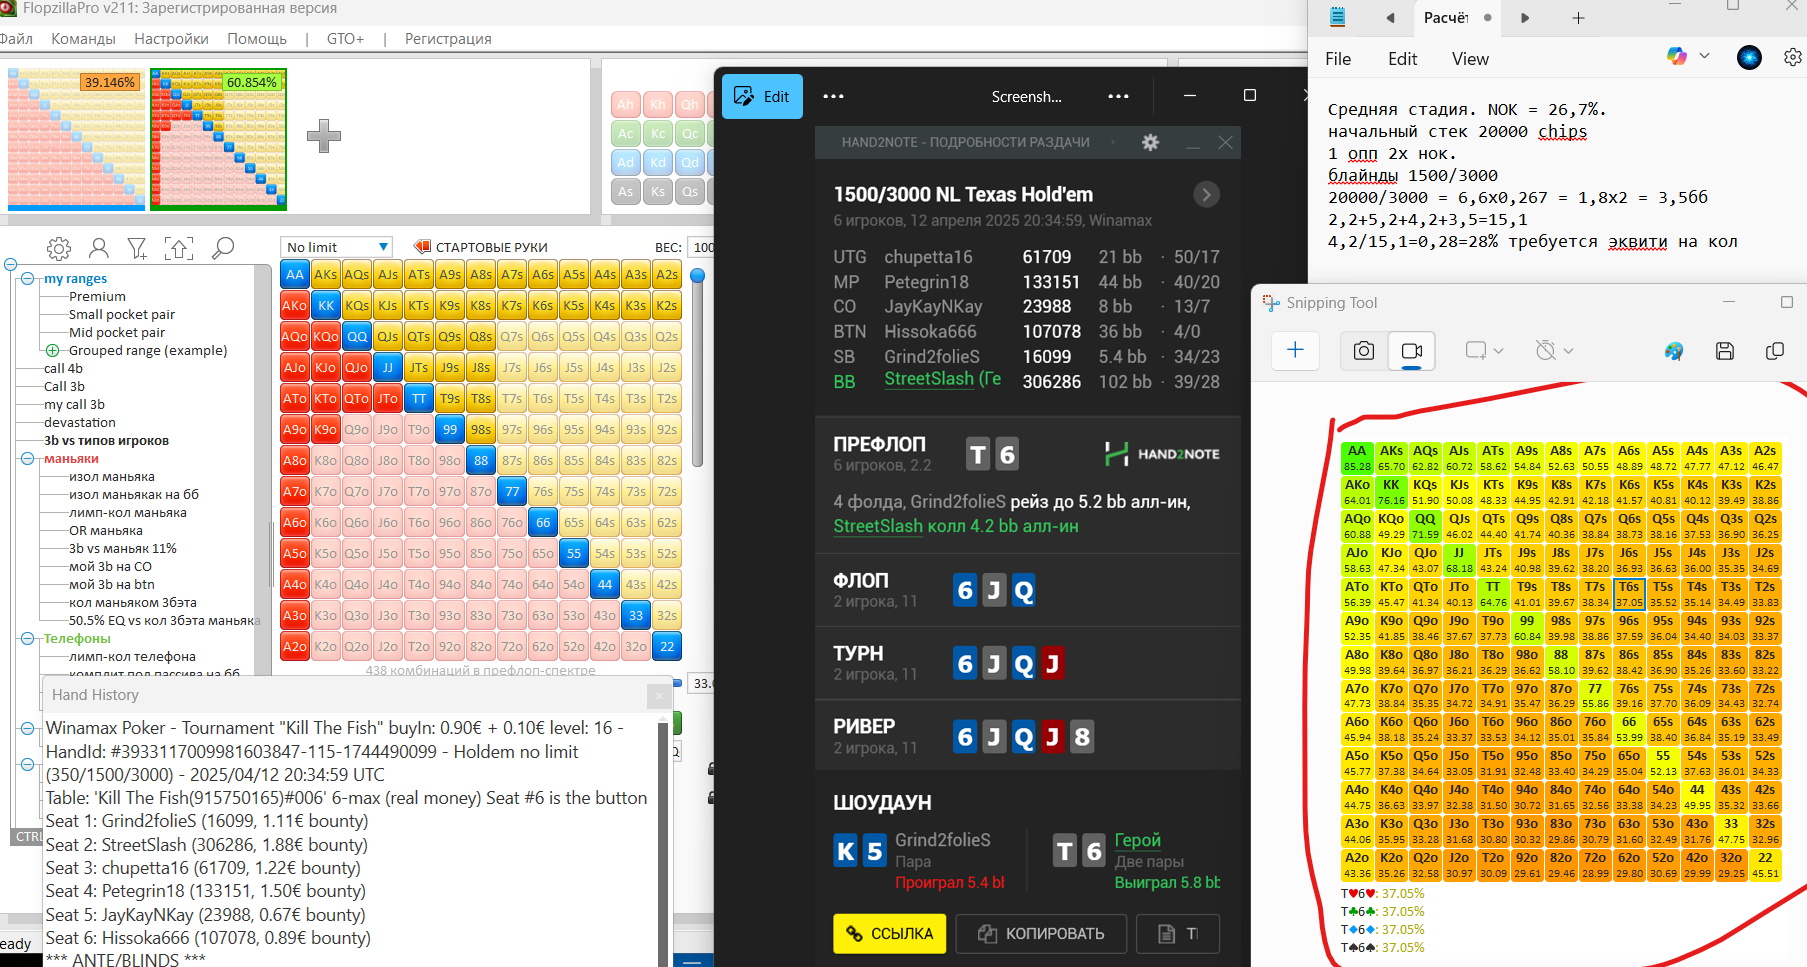Viewport: 1807px width, 967px height.
Task: Open the No limit game type dropdown
Action: tap(337, 247)
